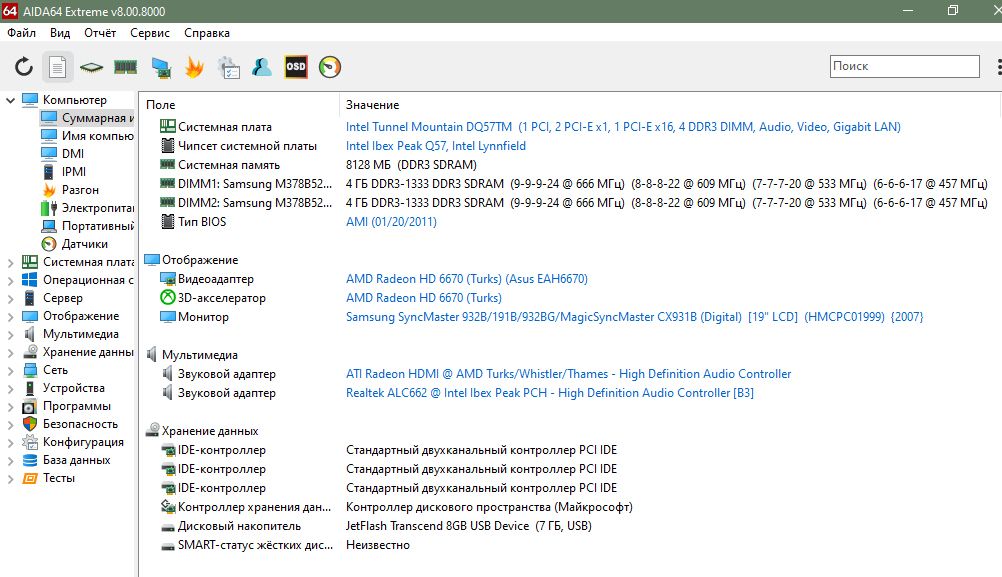Expand the Тесты tree node
The image size is (1002, 577).
click(x=10, y=478)
